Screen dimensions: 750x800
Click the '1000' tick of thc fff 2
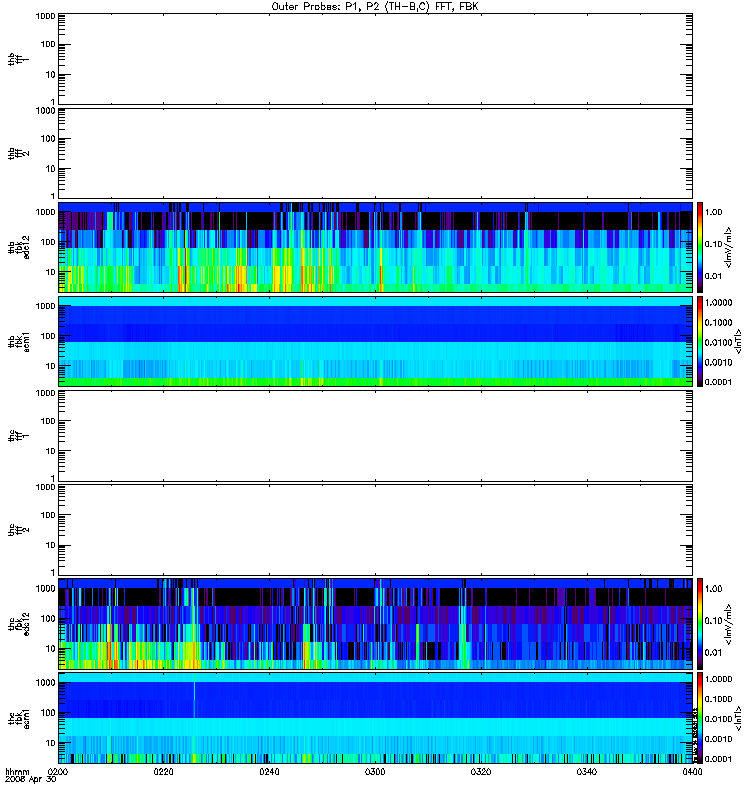(45, 487)
